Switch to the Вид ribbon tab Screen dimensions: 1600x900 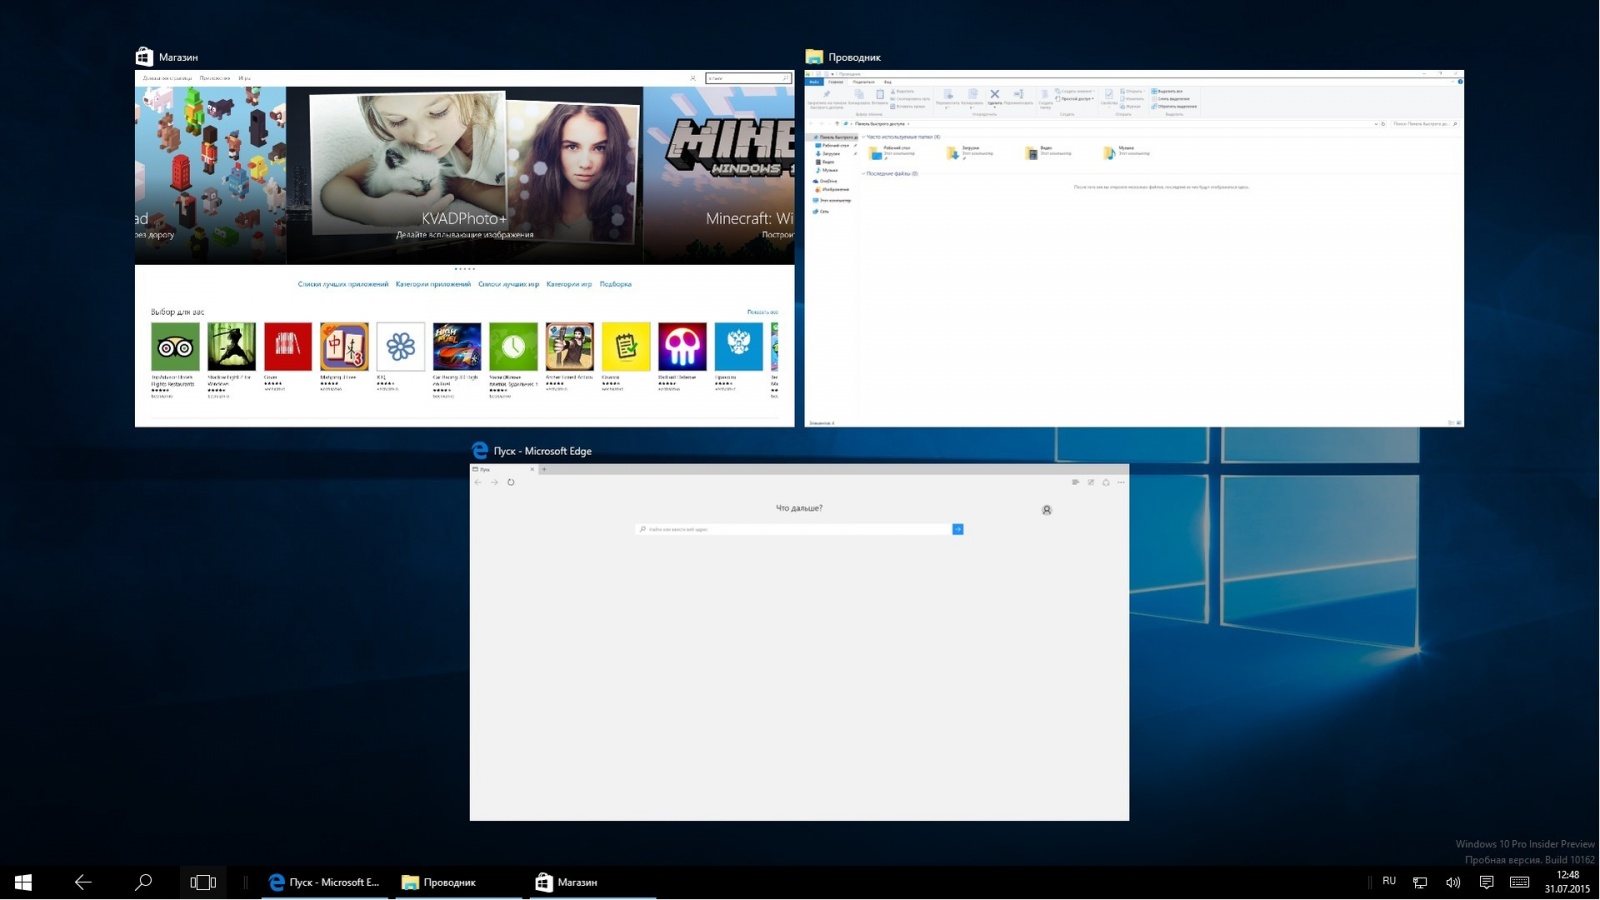point(887,82)
